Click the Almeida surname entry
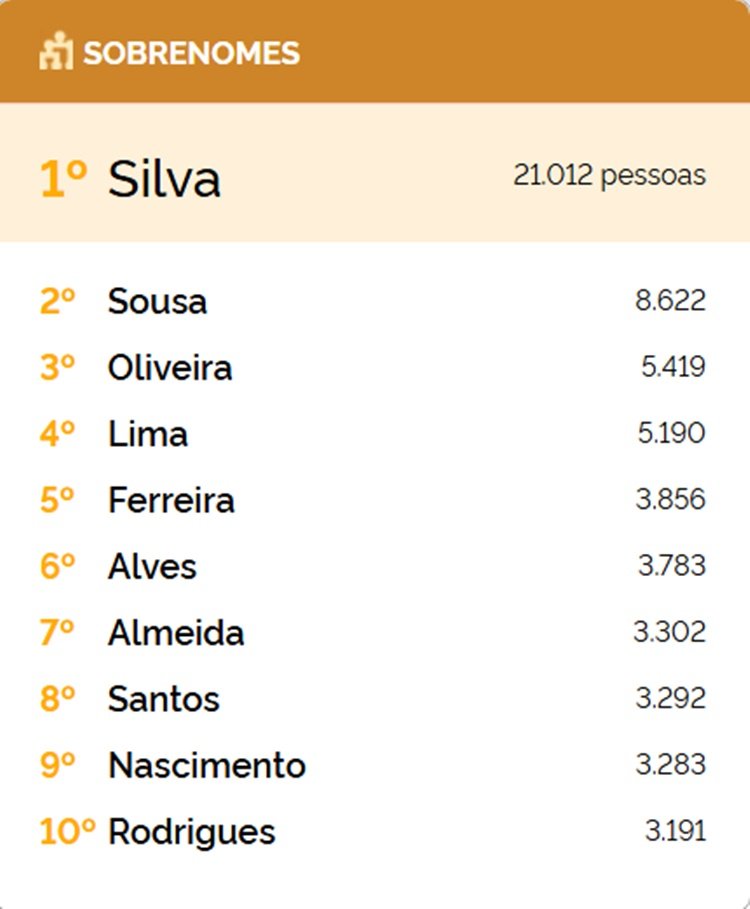Screen dimensions: 750x909 (176, 632)
